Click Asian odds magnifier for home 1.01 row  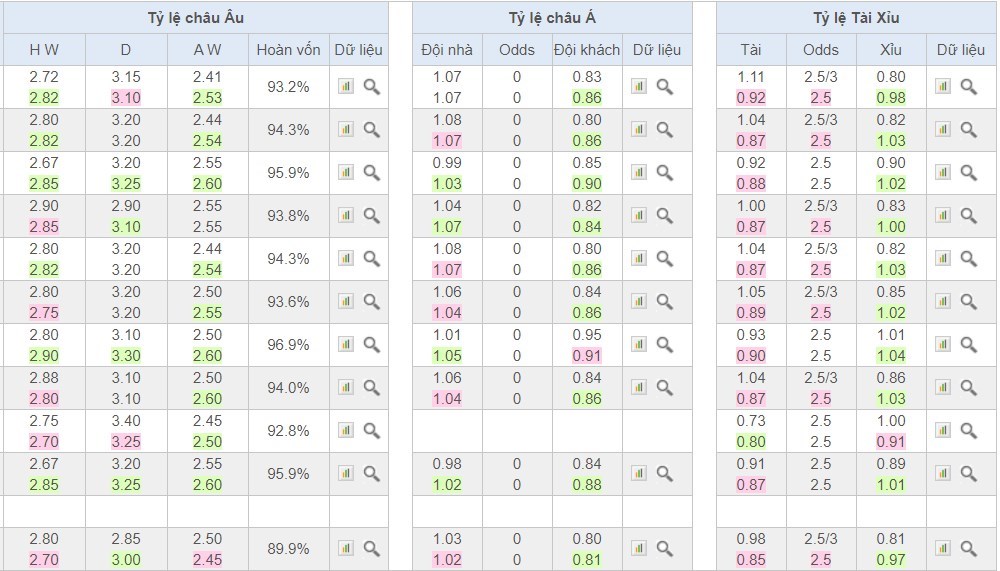tap(665, 345)
